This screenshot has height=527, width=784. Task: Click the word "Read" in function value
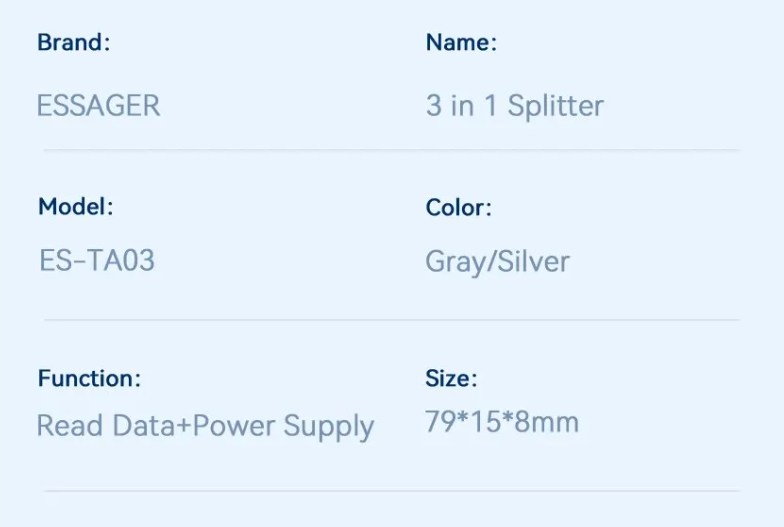click(70, 426)
